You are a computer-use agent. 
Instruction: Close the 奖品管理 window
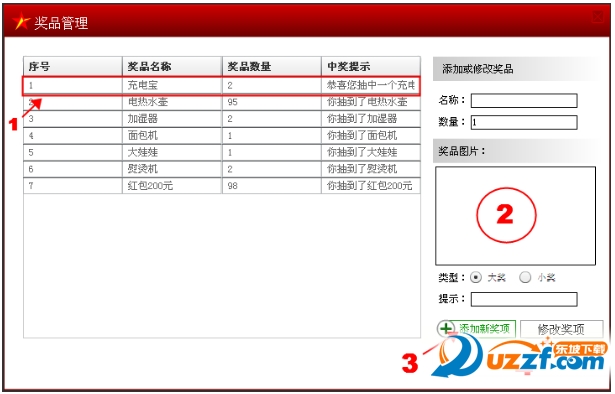[x=598, y=17]
